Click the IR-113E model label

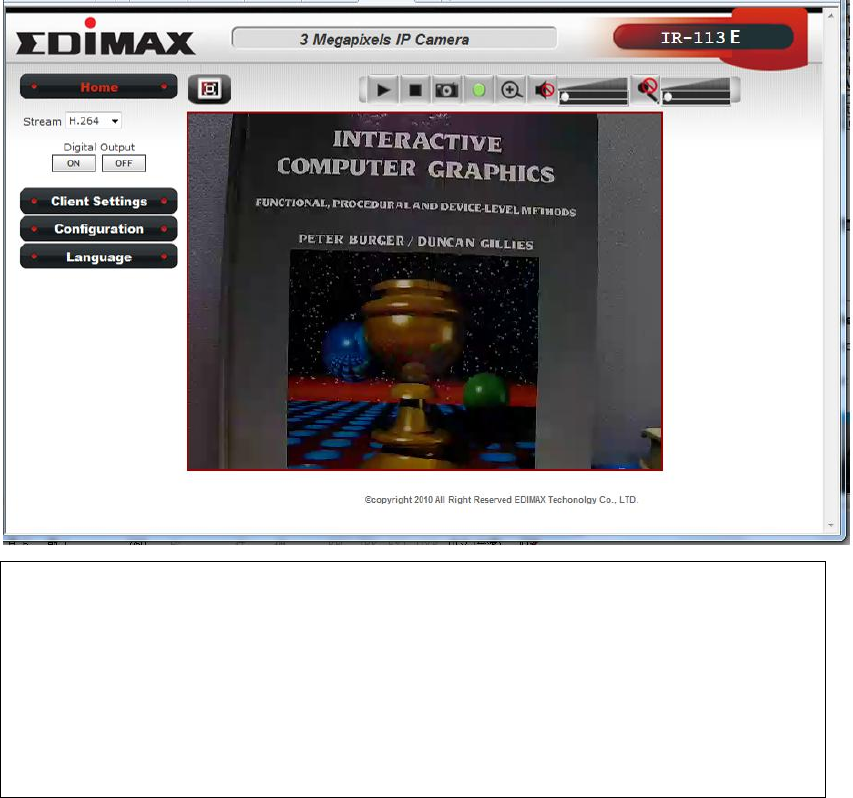pos(700,38)
